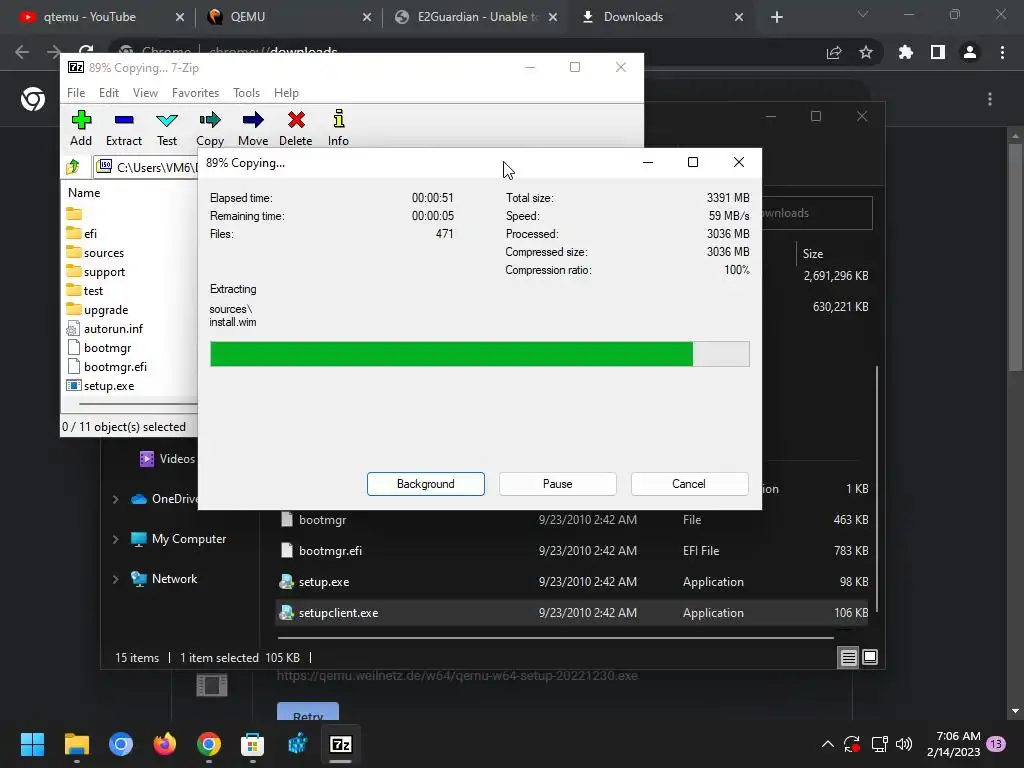Pause the copying operation
Image resolution: width=1024 pixels, height=768 pixels.
558,484
